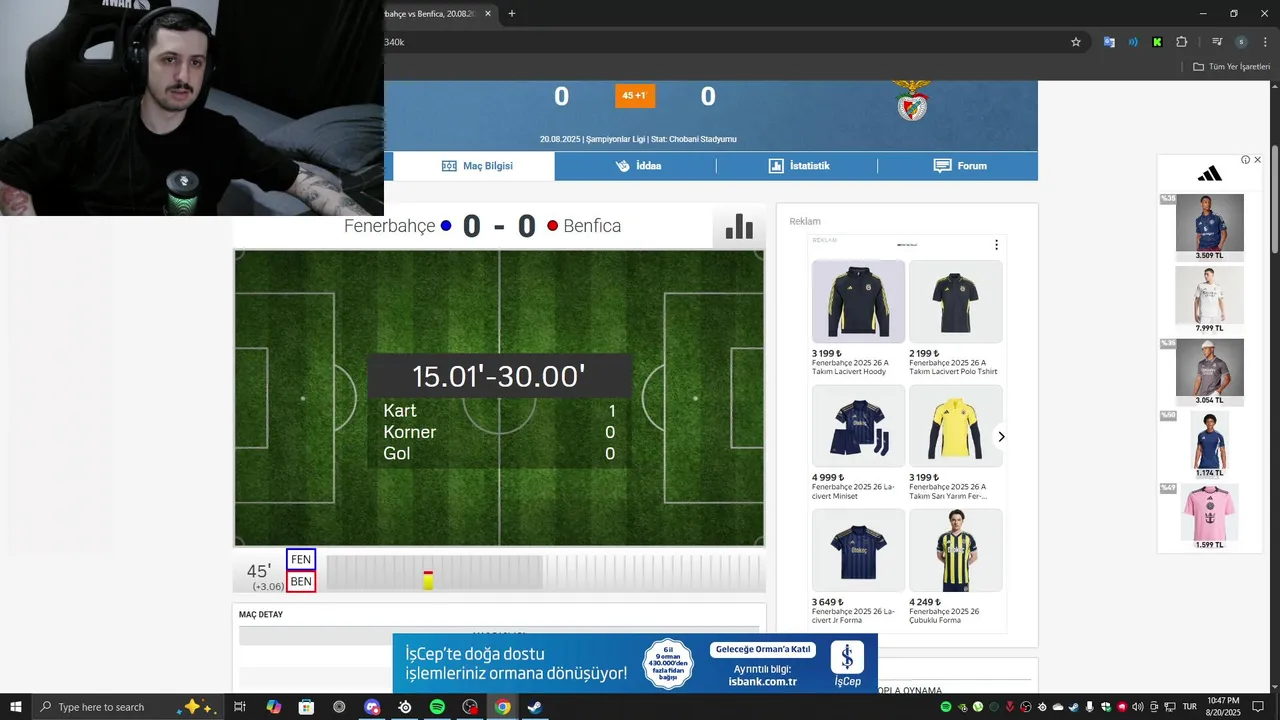Open the Chrome extensions puzzle menu
Screen dimensions: 1280x720
click(x=1182, y=42)
